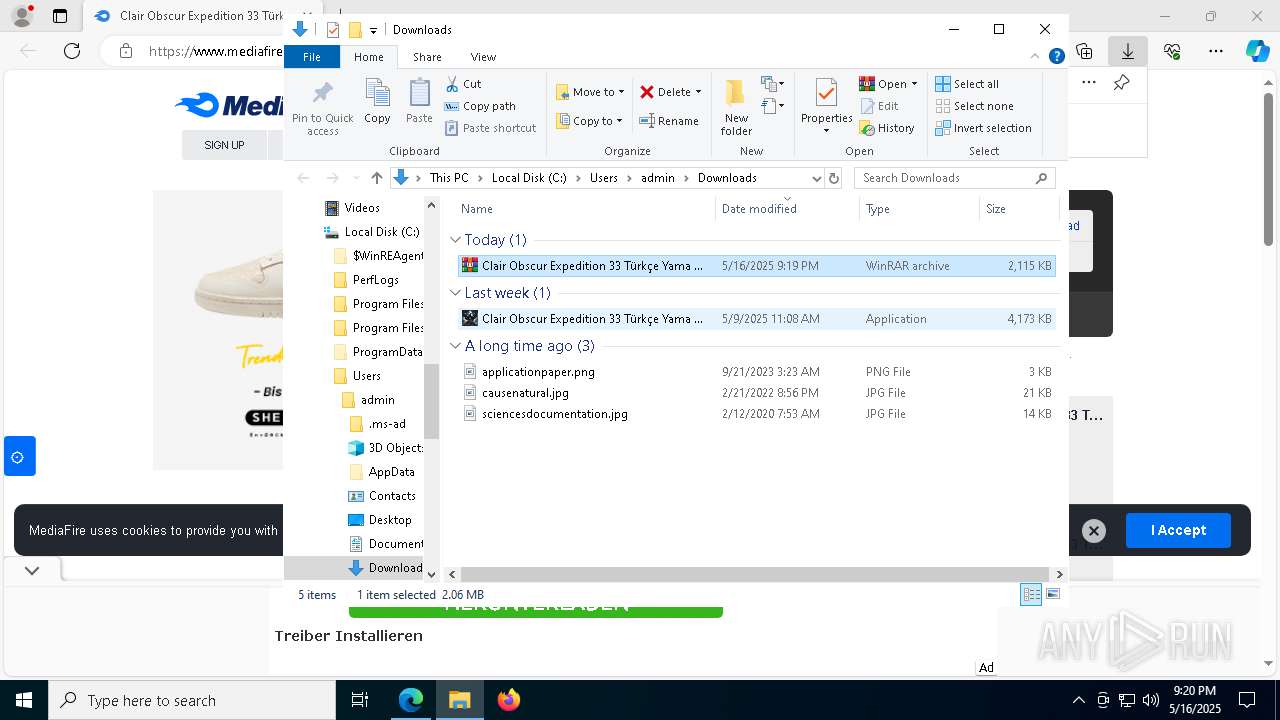1280x720 pixels.
Task: Open the Delete dropdown arrow
Action: [698, 92]
